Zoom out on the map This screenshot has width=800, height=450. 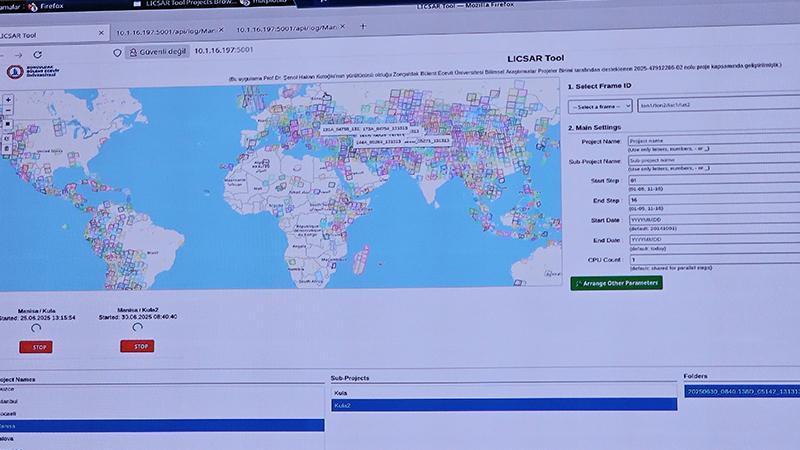pos(8,111)
